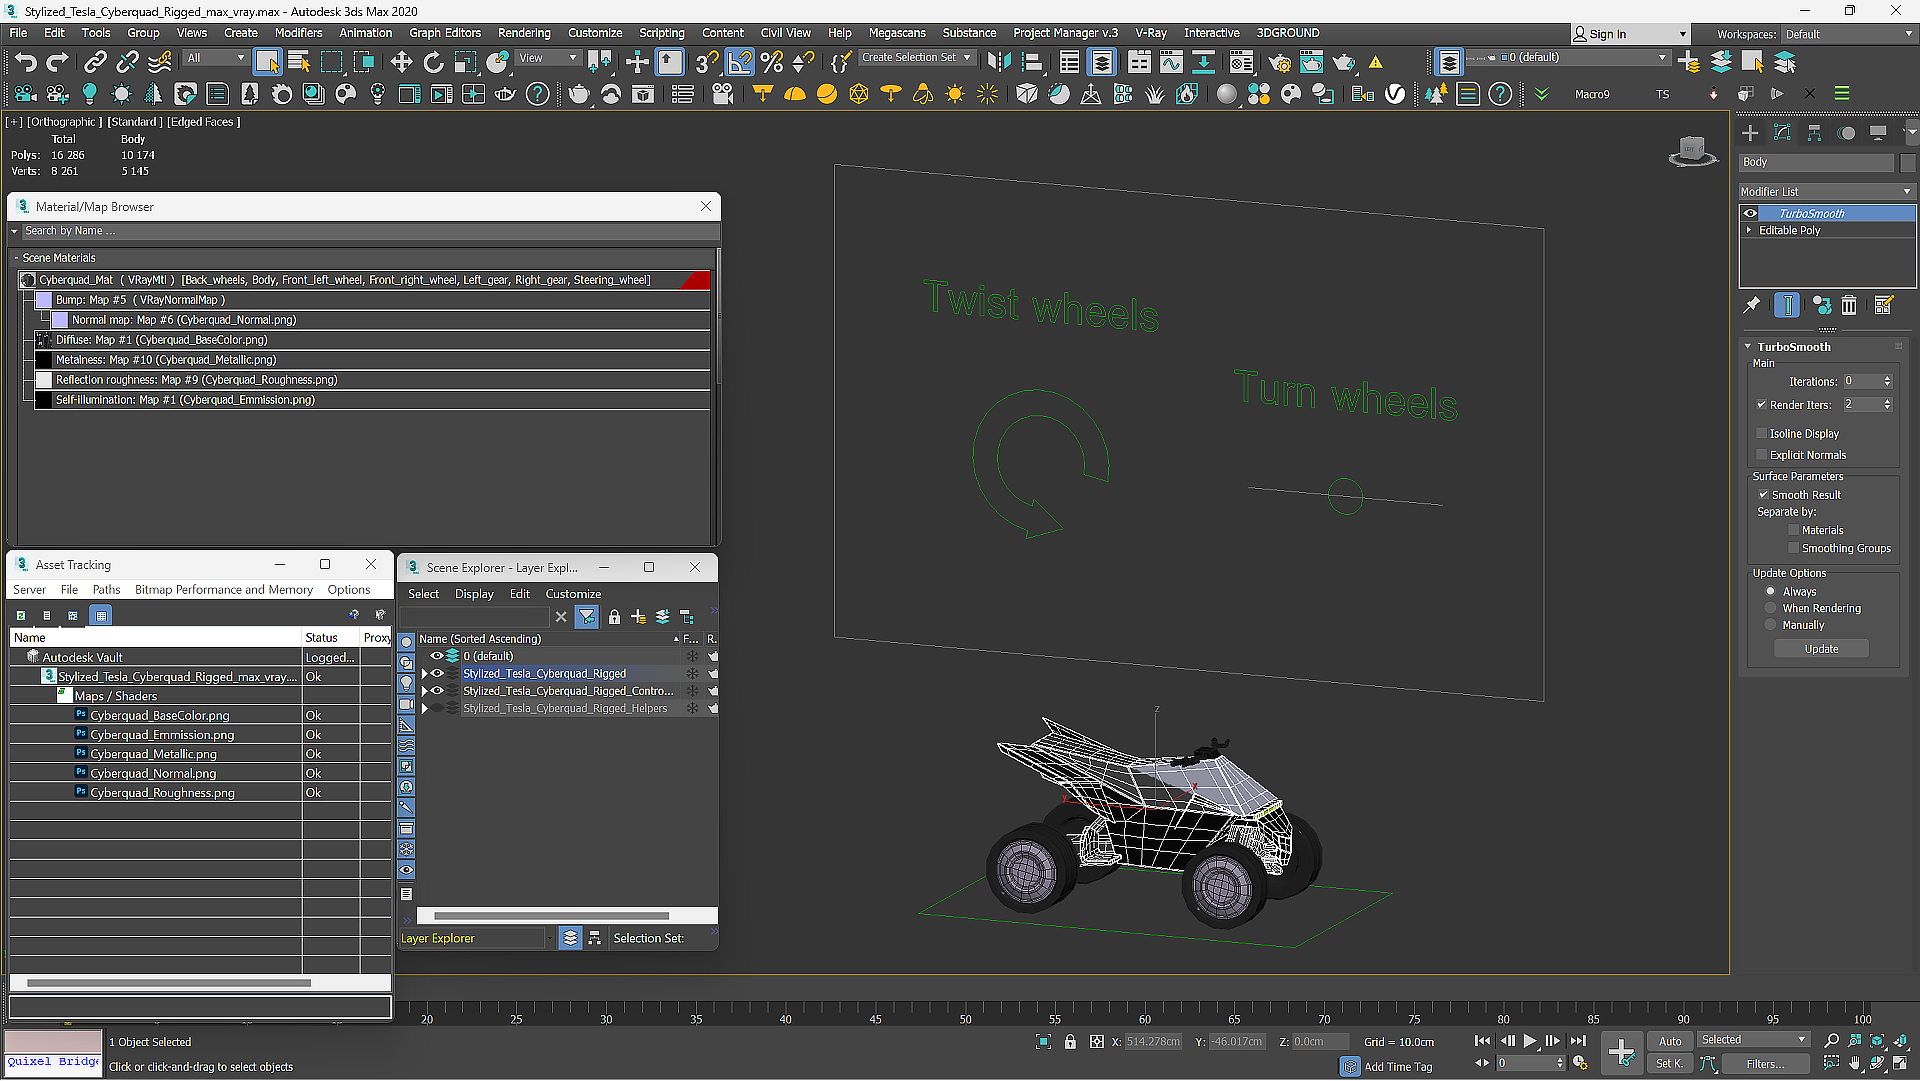Open Customize menu in Scene Explorer

[x=573, y=594]
